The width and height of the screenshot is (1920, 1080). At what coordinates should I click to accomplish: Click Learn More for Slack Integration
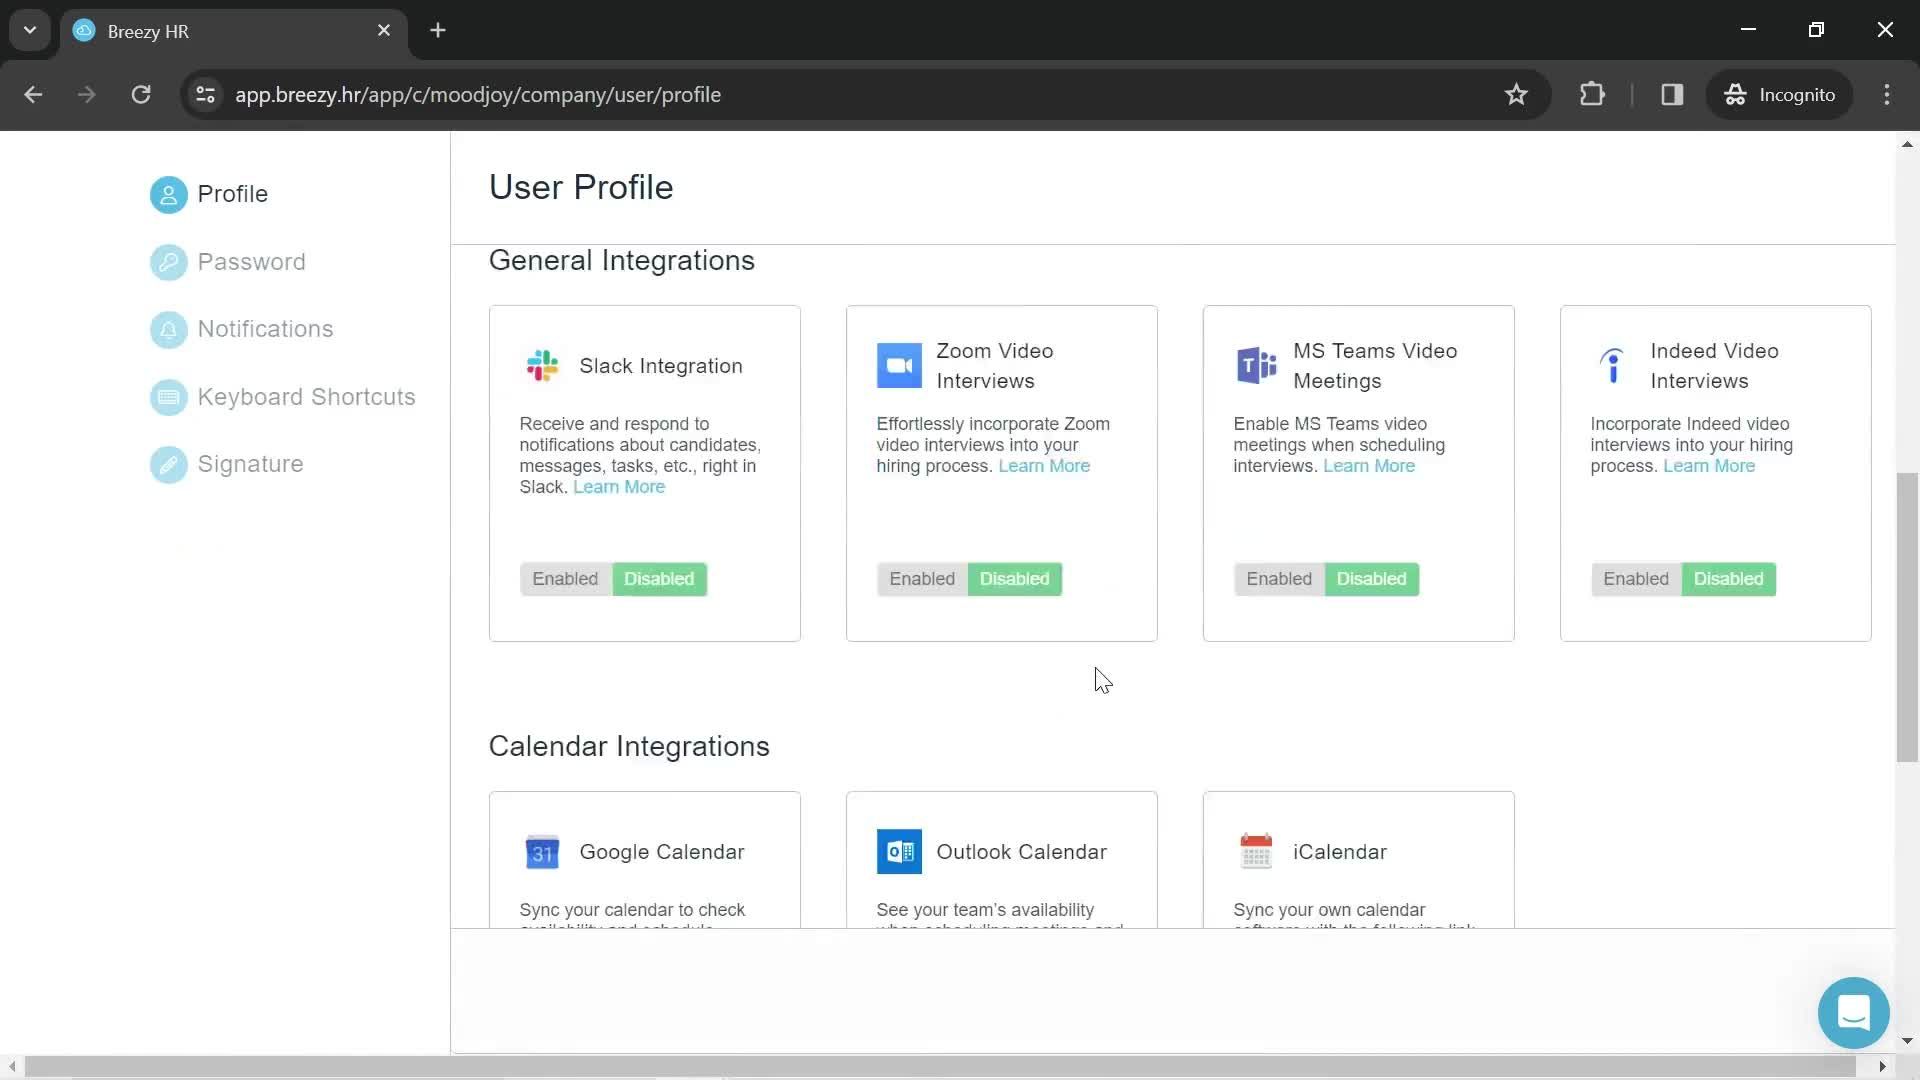coord(620,487)
